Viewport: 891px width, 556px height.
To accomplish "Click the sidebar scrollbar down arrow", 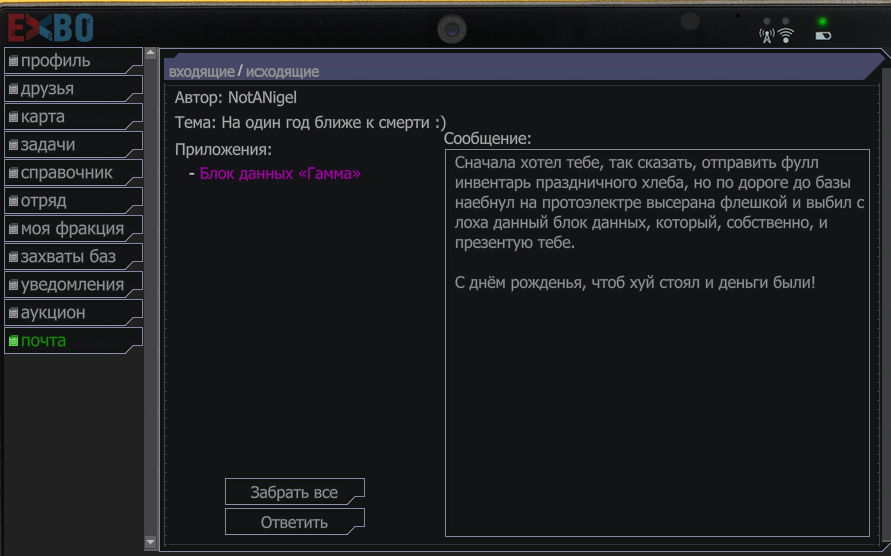I will pyautogui.click(x=151, y=542).
